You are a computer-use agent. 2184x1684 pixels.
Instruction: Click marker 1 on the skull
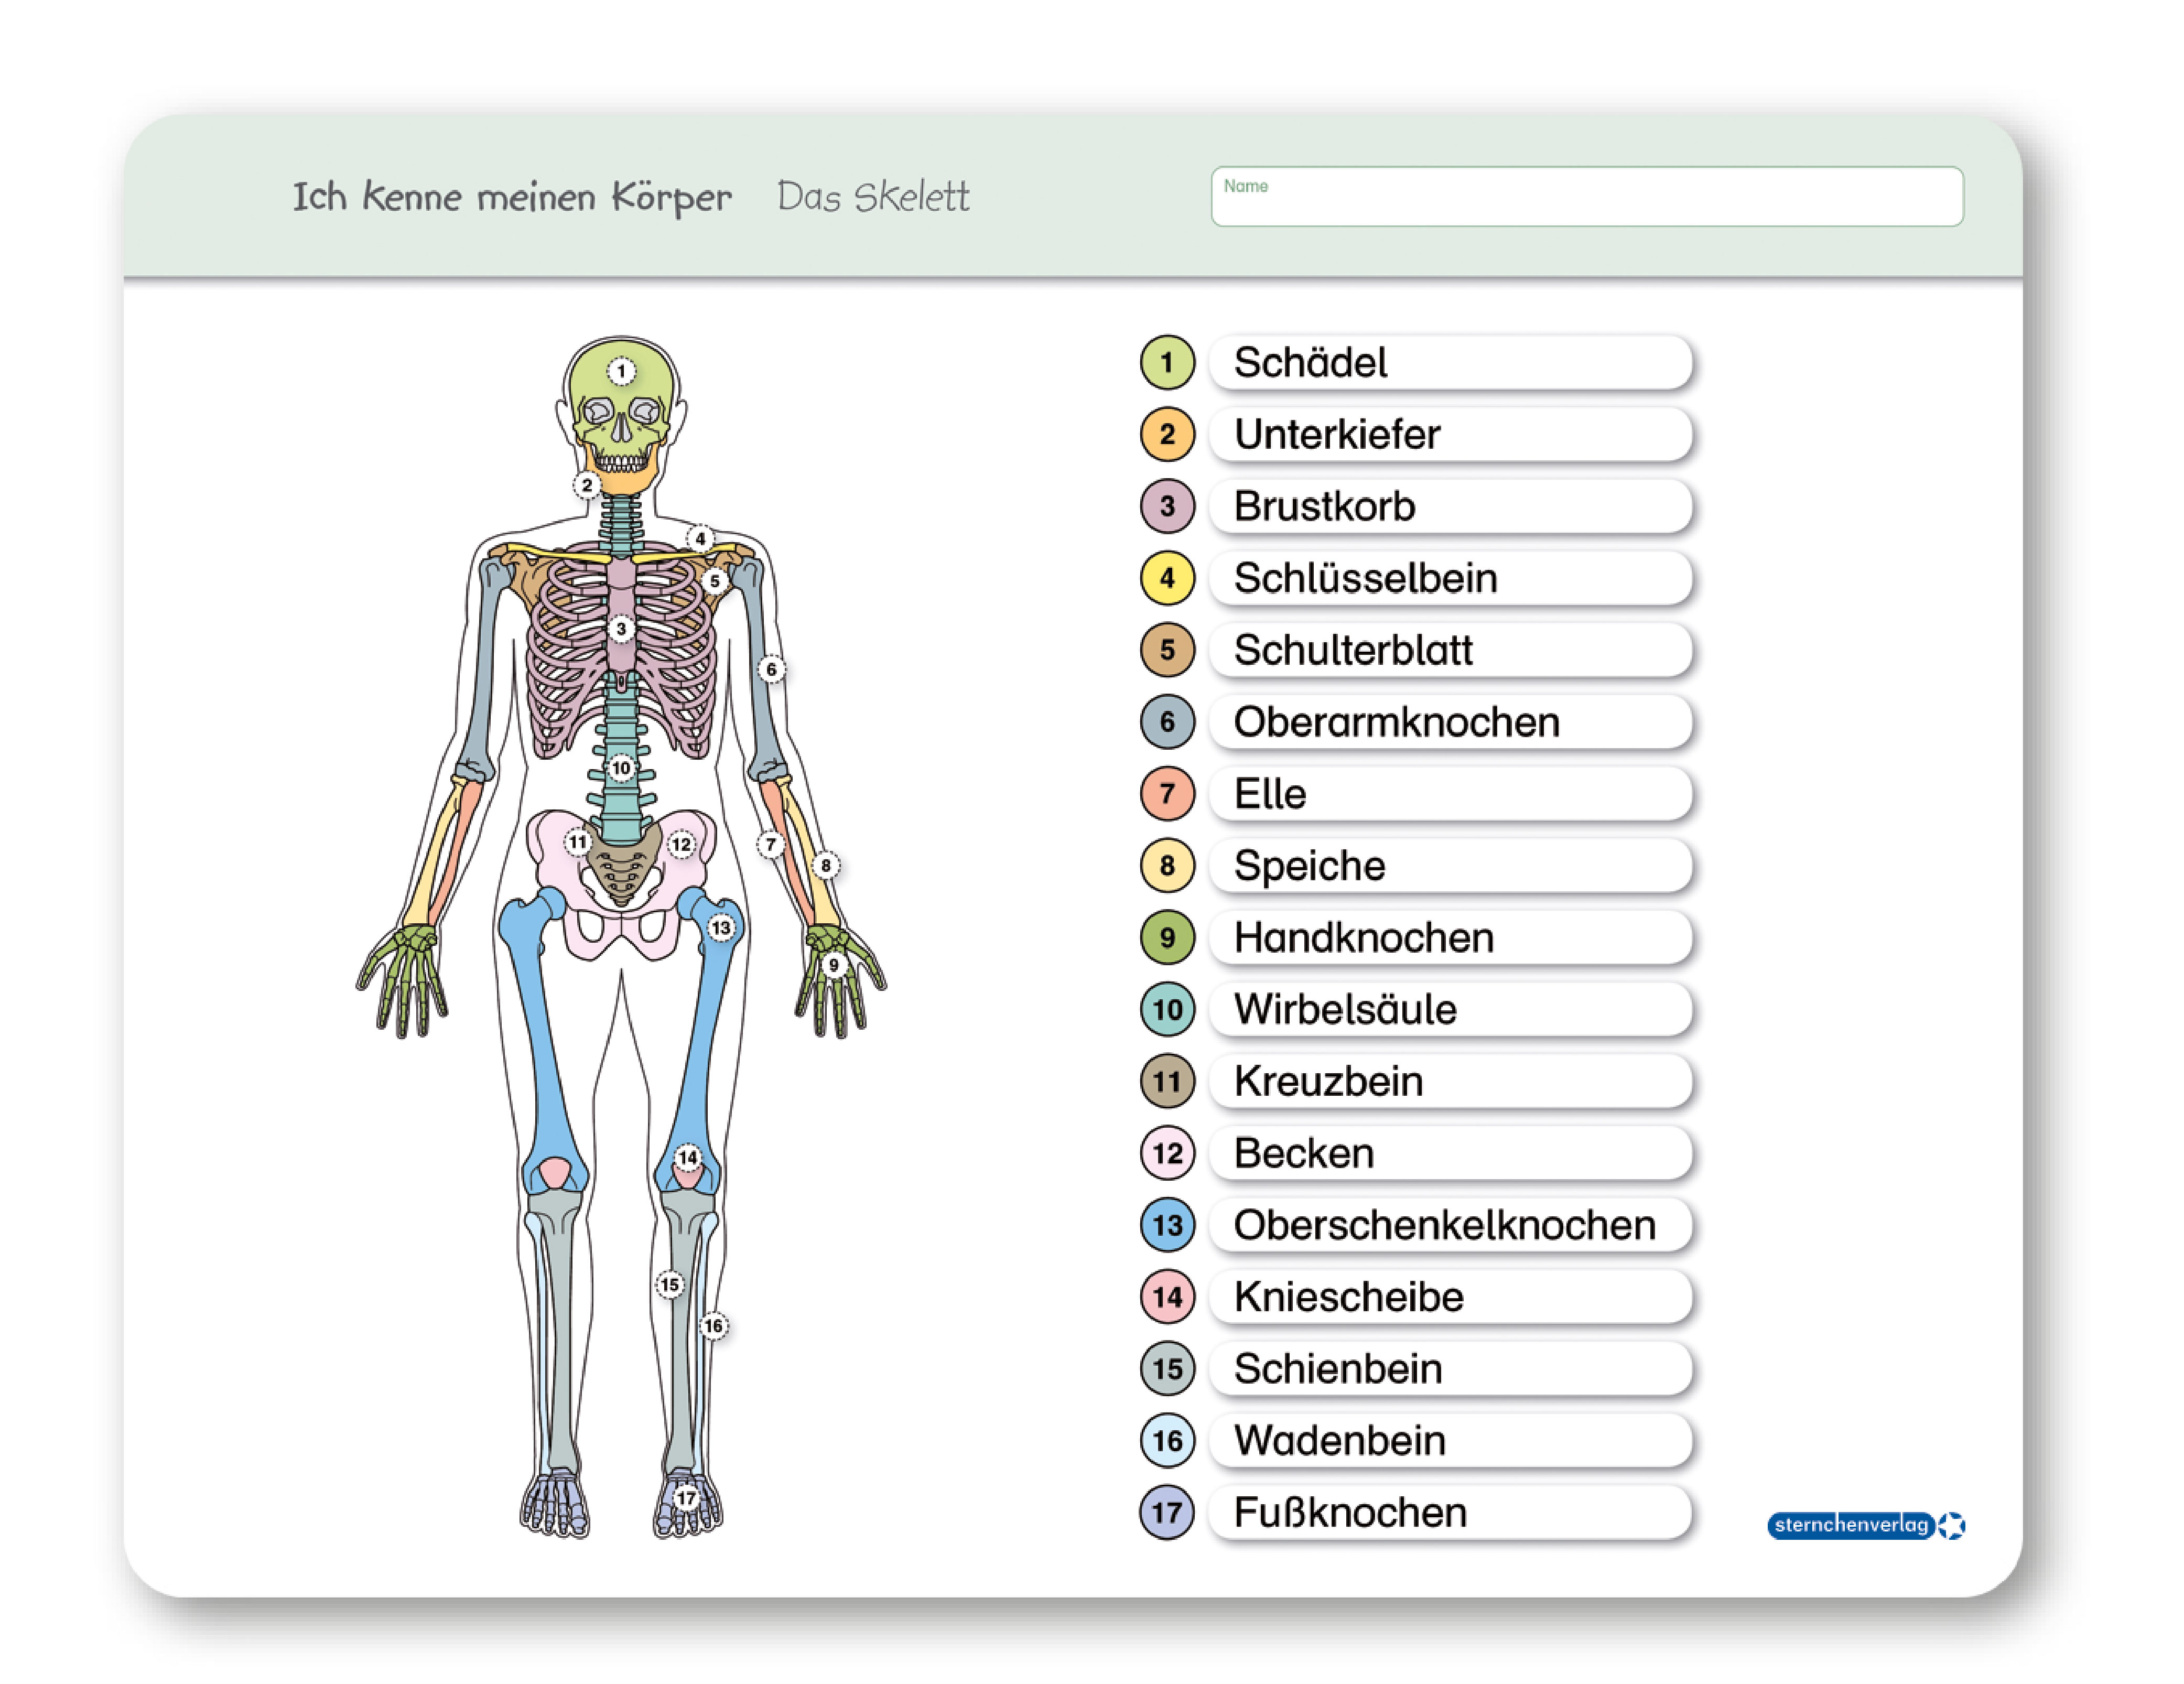621,371
